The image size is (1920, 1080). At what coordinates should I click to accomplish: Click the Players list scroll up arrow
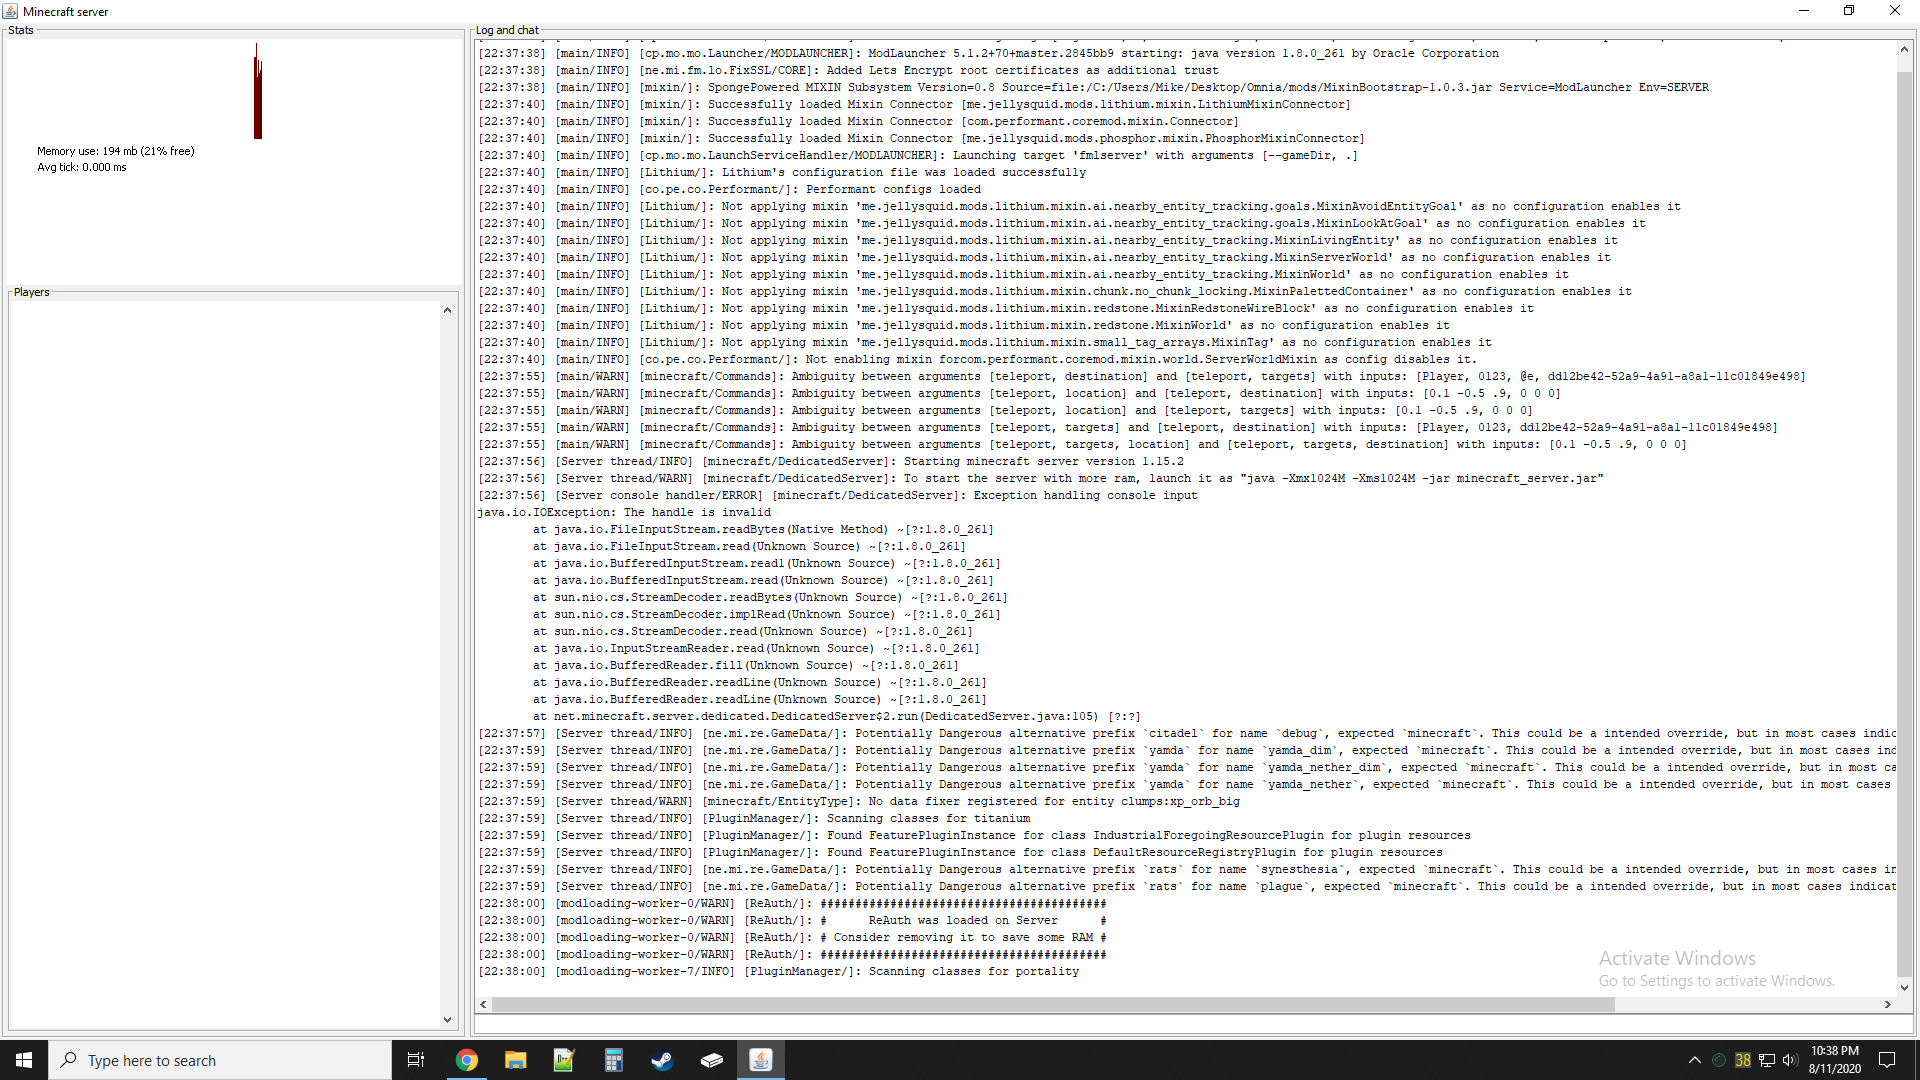(447, 311)
